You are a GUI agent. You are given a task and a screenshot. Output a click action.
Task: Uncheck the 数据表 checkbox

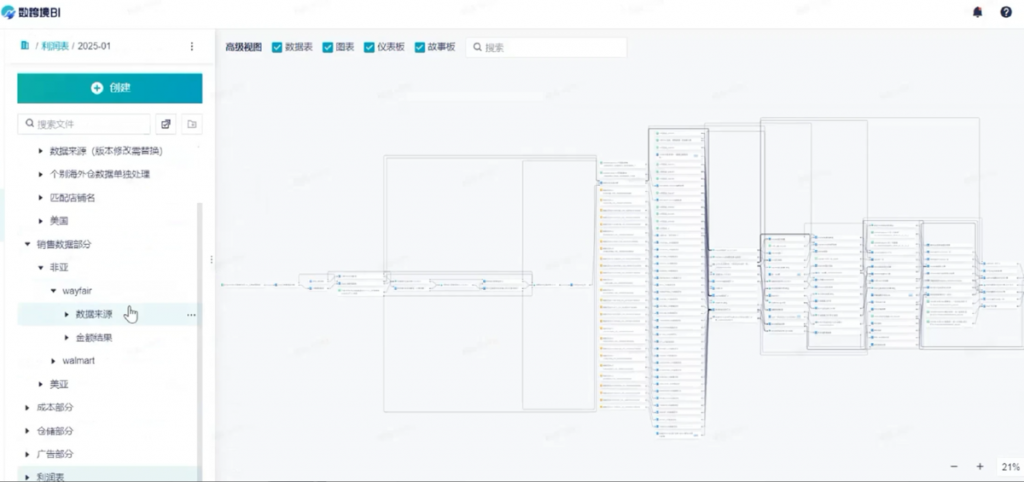277,47
